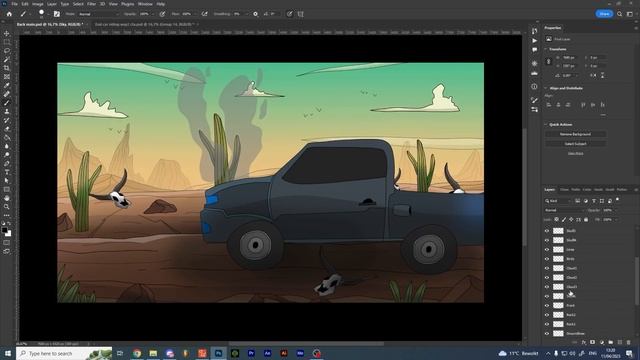This screenshot has width=640, height=360.
Task: Open brush Mode dropdown in options bar
Action: pyautogui.click(x=98, y=14)
